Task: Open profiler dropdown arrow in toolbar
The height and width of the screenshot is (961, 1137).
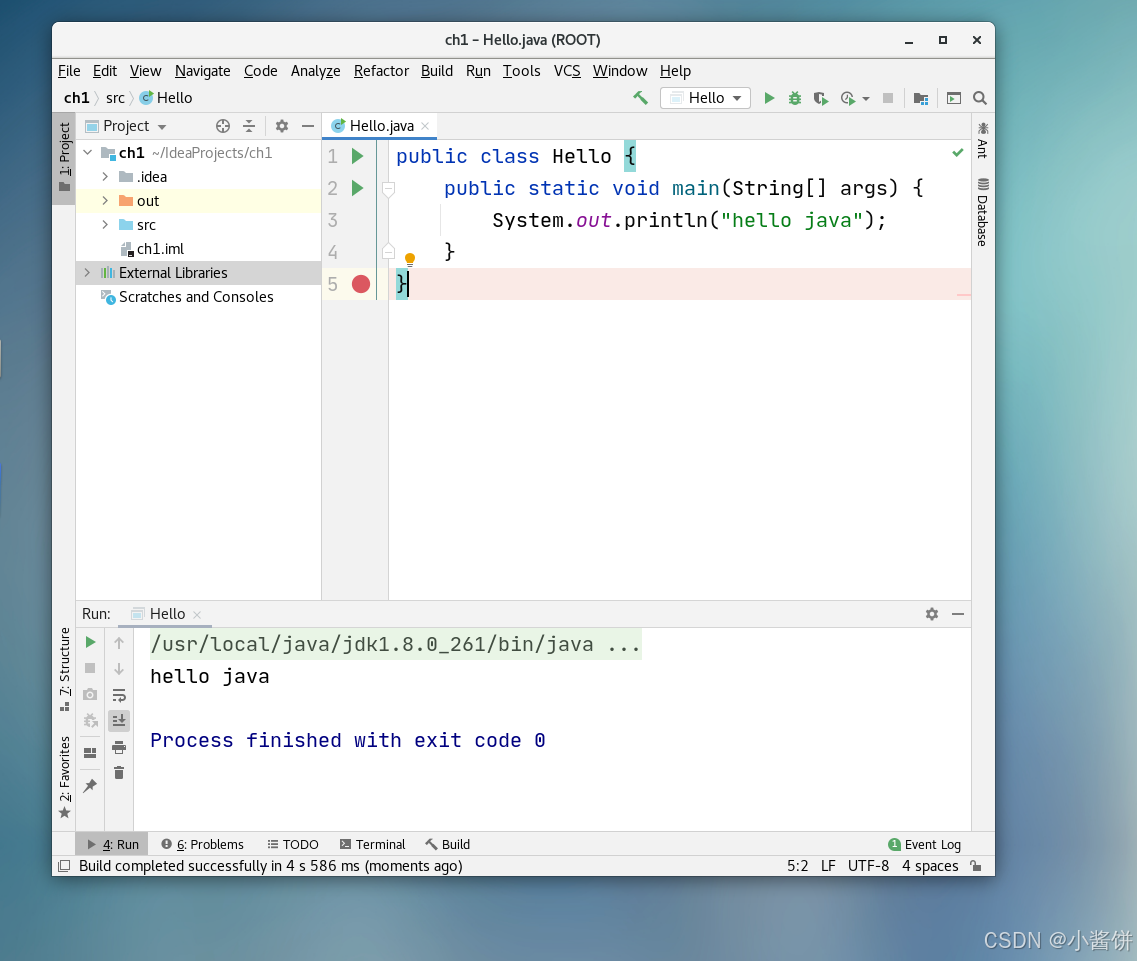Action: coord(866,99)
